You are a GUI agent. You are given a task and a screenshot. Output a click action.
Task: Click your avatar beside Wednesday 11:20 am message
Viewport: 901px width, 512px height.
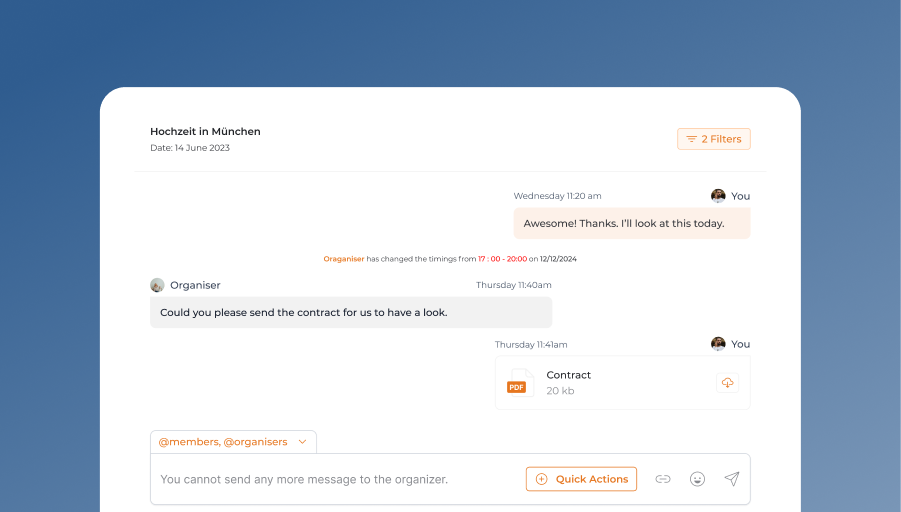[718, 196]
